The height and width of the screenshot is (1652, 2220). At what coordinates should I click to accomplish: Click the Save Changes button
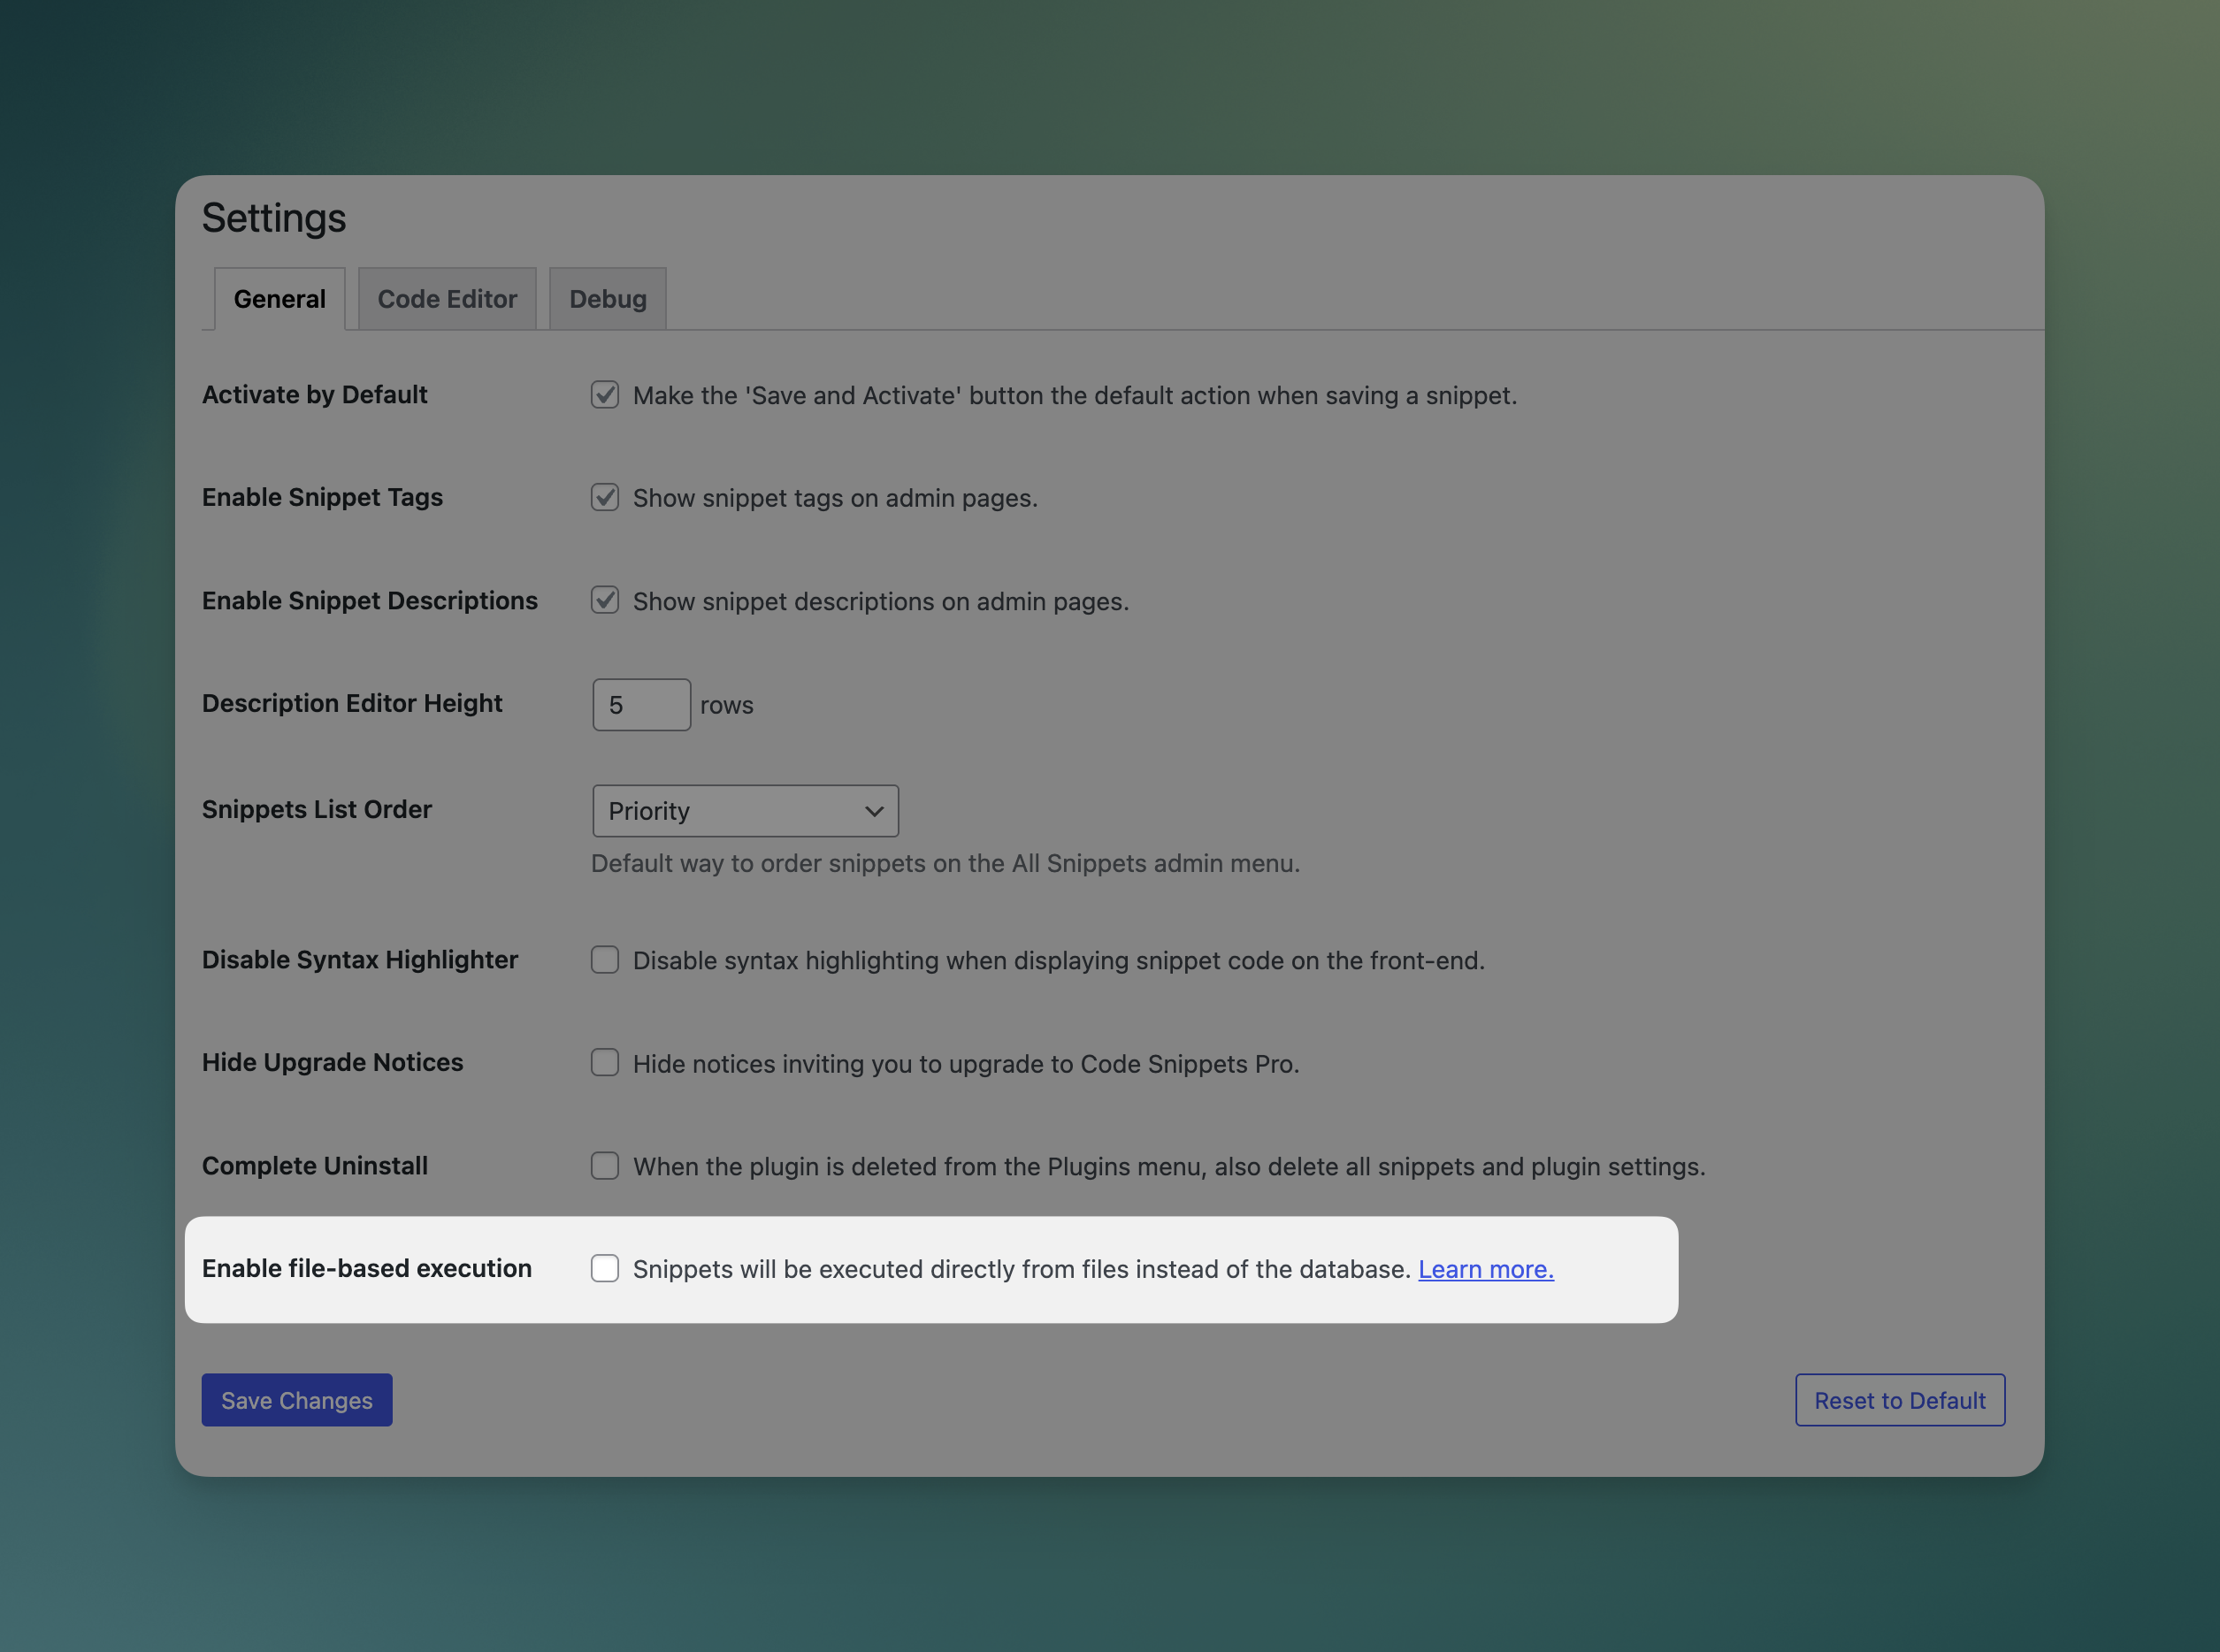coord(297,1400)
